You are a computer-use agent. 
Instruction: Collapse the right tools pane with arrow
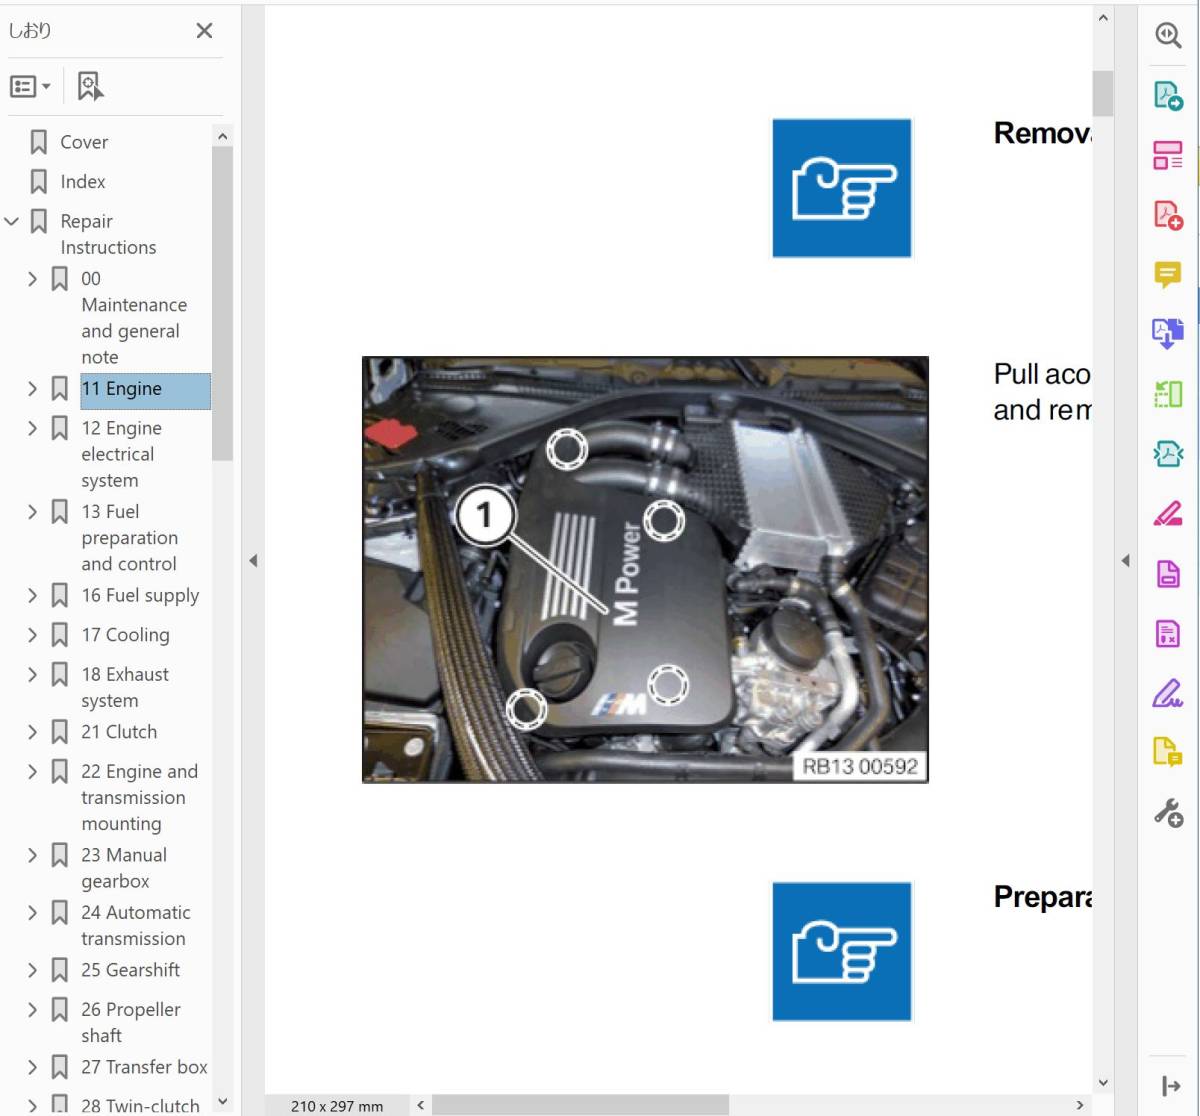(1125, 561)
